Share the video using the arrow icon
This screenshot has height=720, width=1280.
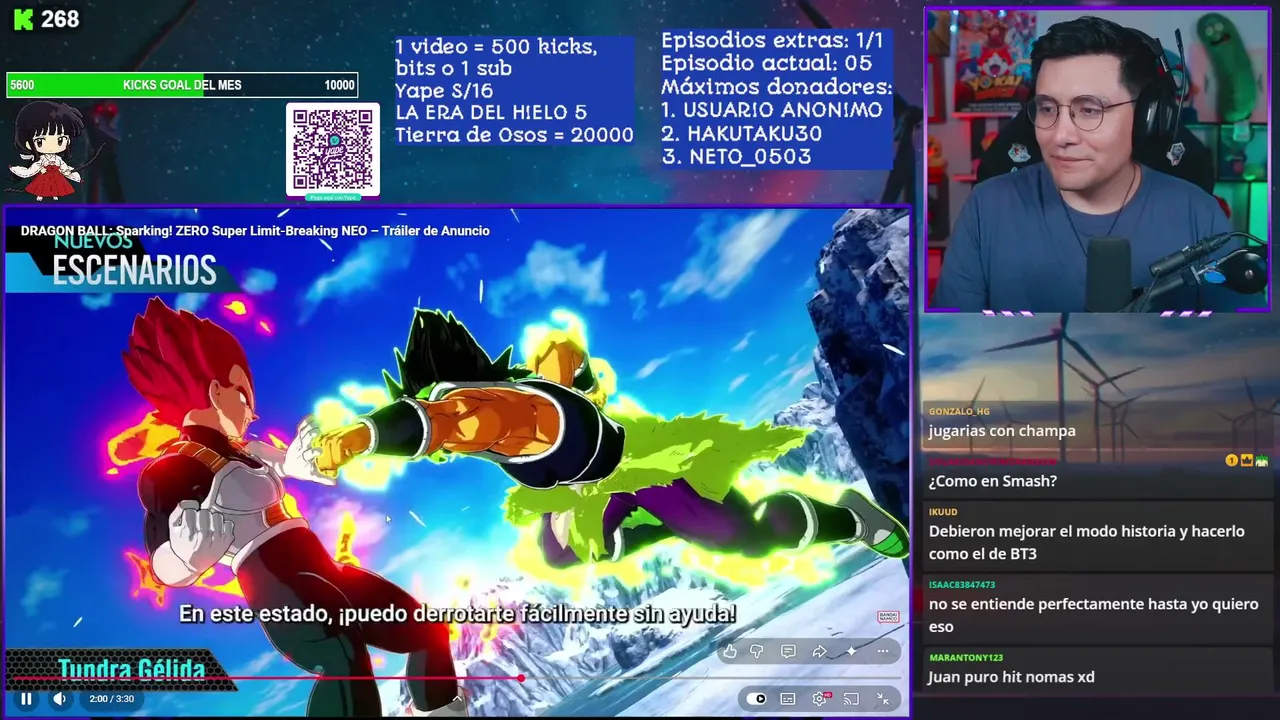pyautogui.click(x=819, y=651)
